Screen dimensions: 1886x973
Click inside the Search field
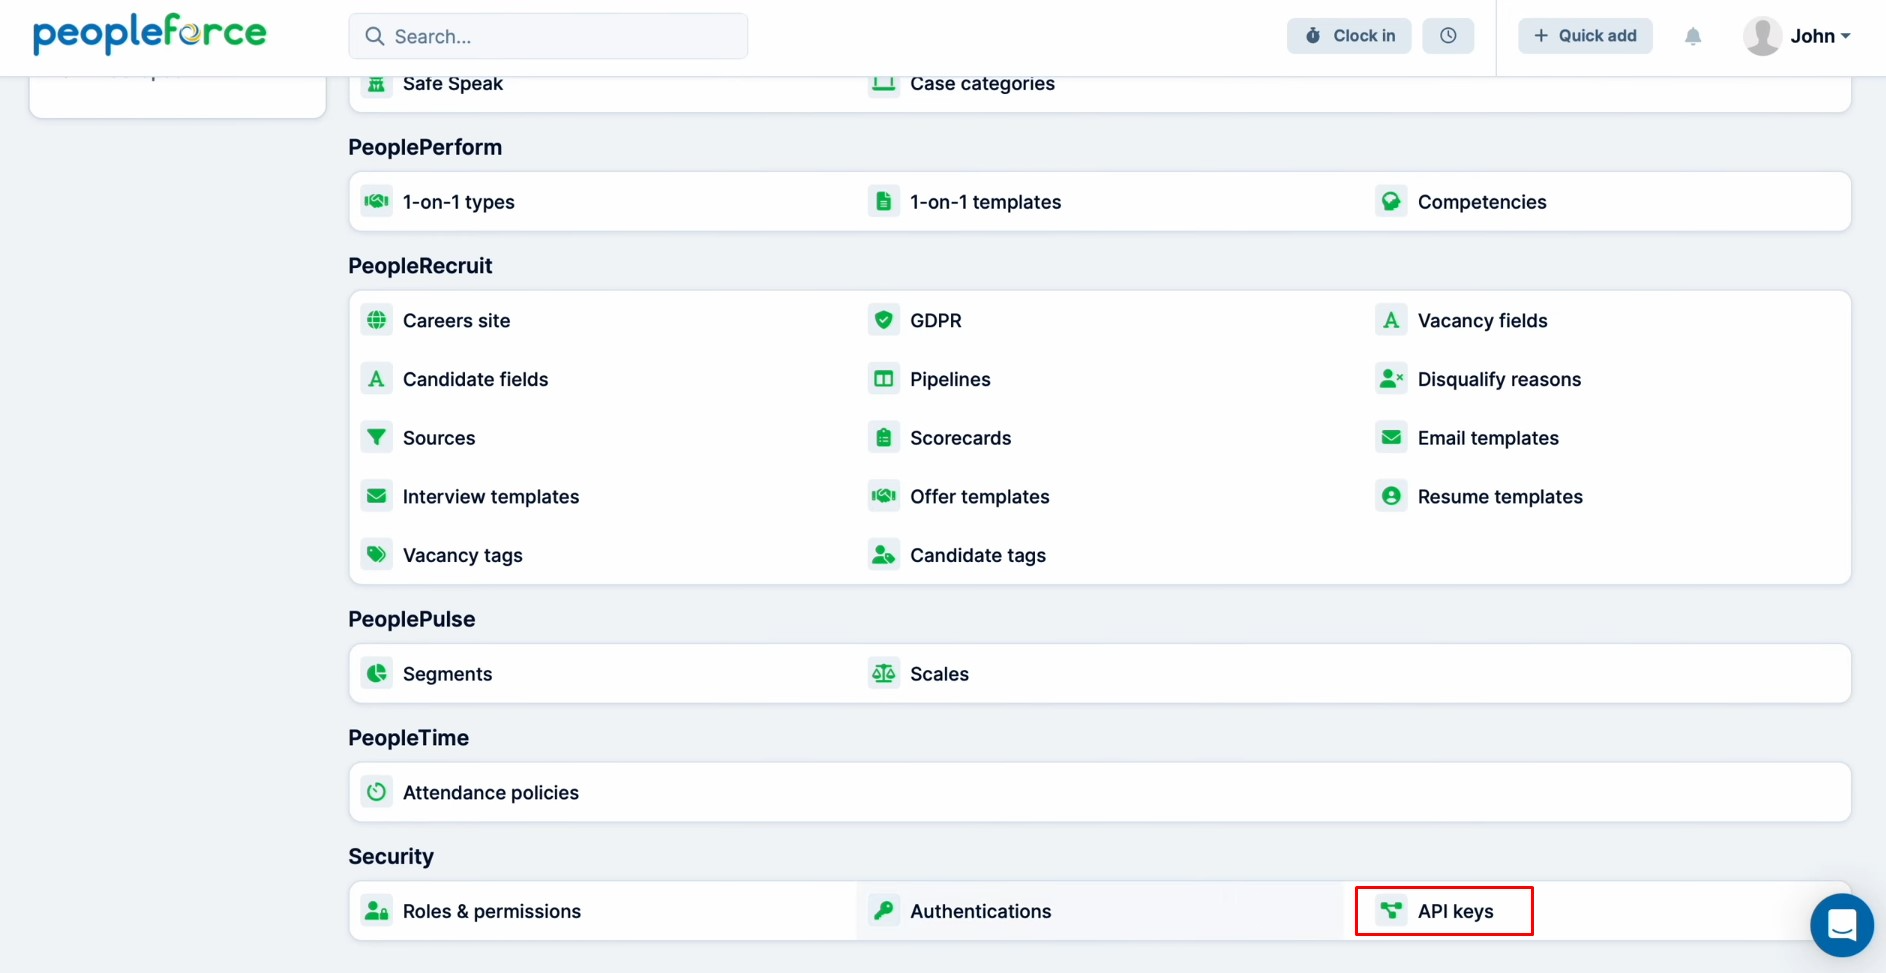[548, 35]
